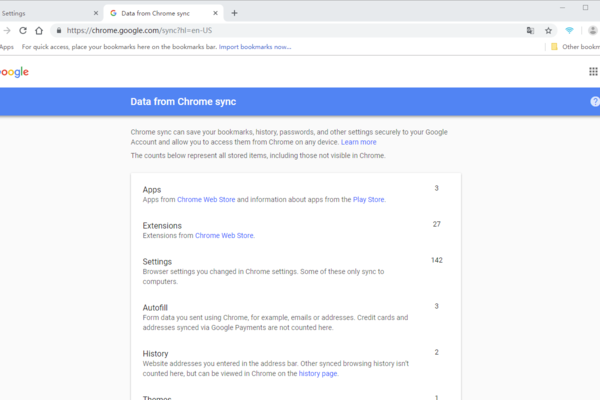
Task: Reload the page with the refresh icon
Action: 23,31
